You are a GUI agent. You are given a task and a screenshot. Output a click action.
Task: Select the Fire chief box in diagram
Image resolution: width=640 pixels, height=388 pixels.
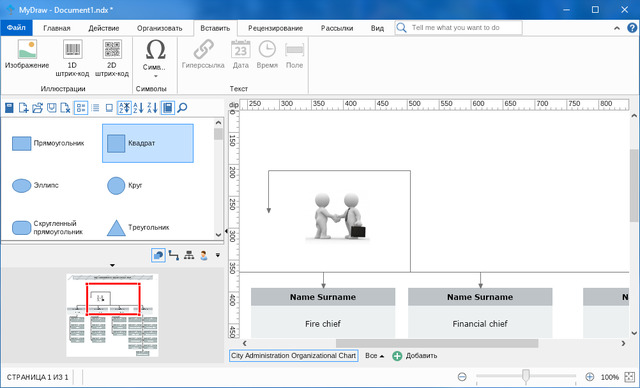click(x=323, y=313)
